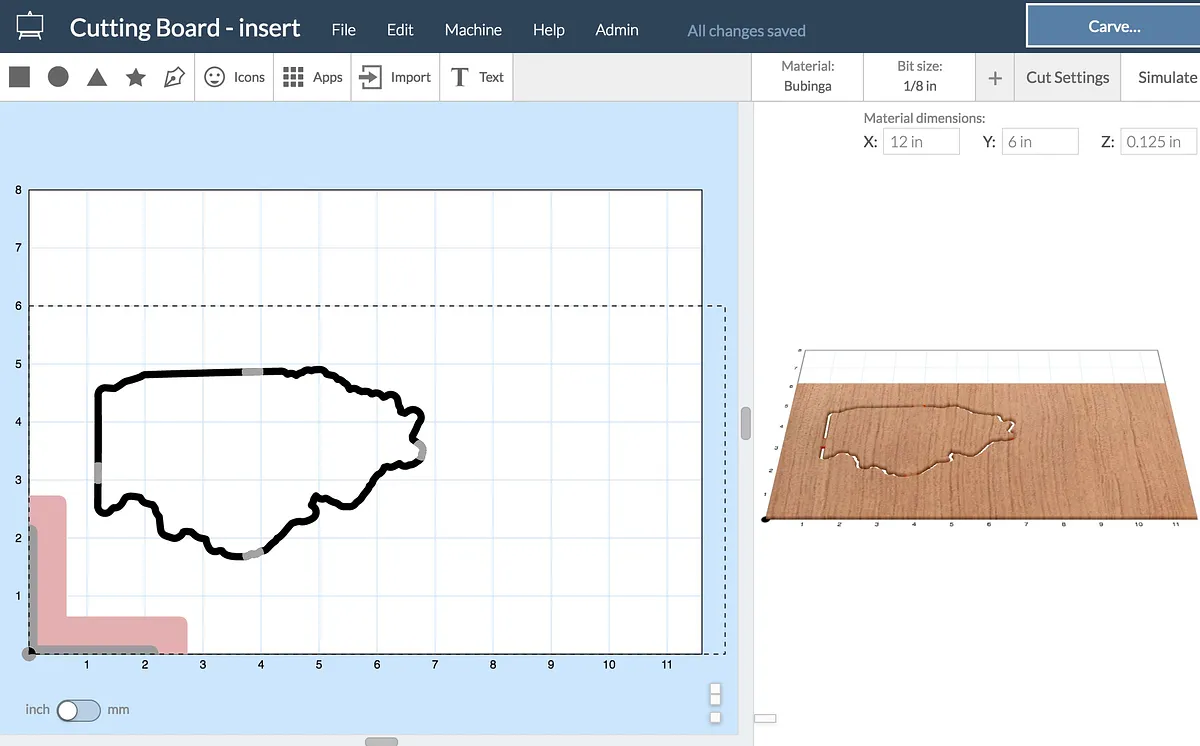The height and width of the screenshot is (746, 1200).
Task: Select the square shape tool
Action: click(x=19, y=77)
